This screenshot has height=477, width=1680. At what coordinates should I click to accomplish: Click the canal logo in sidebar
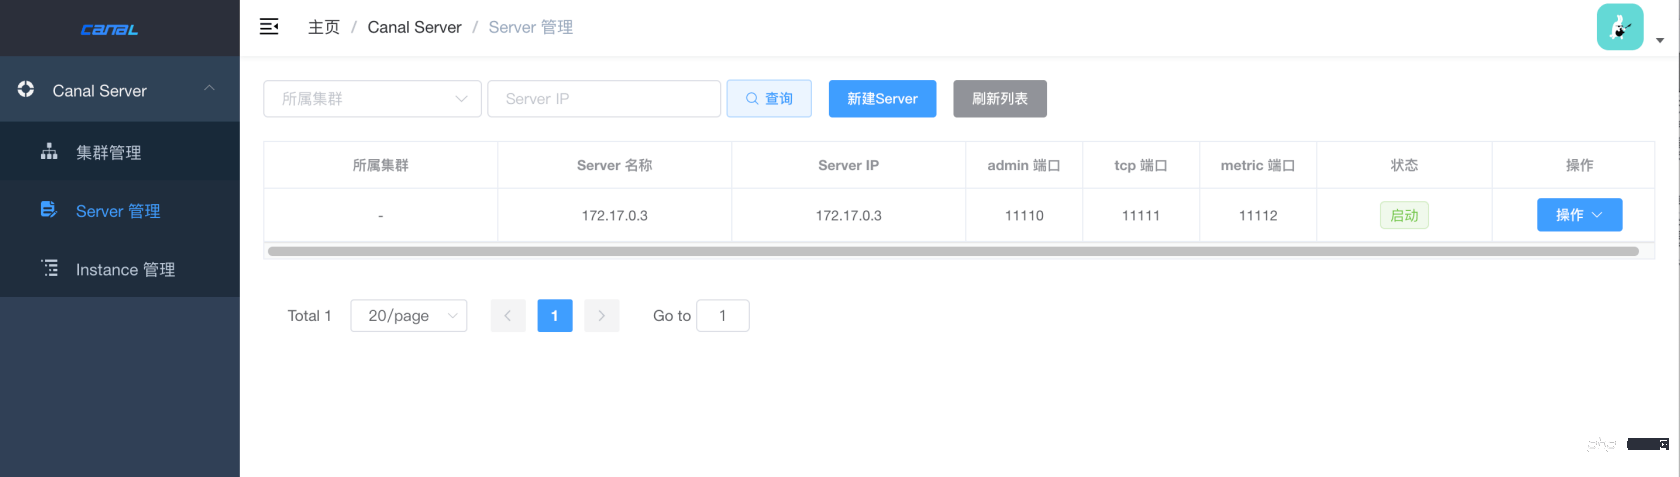[x=109, y=29]
